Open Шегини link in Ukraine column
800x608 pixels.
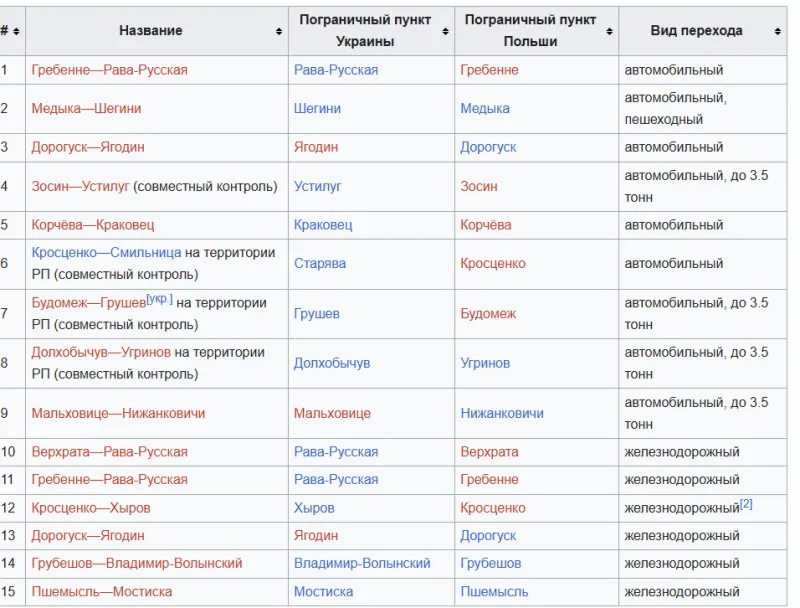click(317, 109)
